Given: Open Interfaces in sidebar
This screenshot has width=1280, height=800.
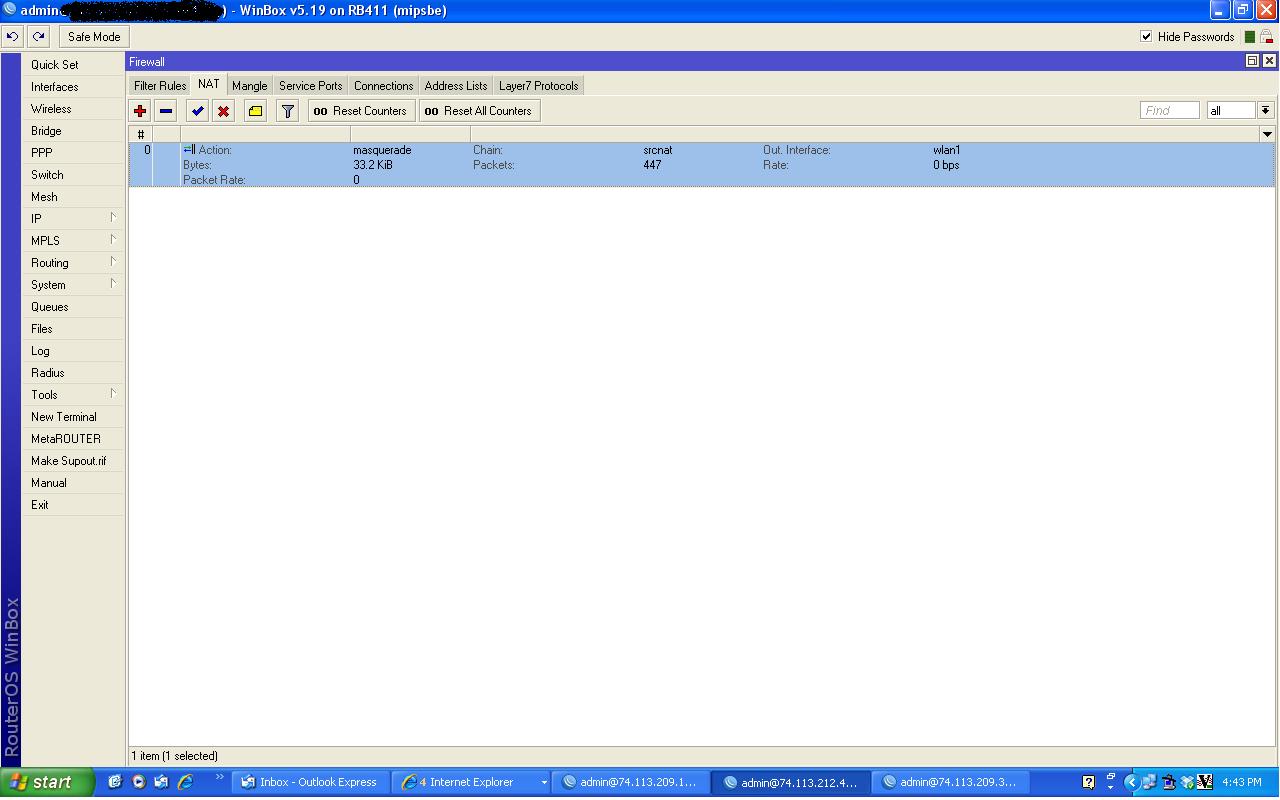Looking at the screenshot, I should pyautogui.click(x=73, y=86).
